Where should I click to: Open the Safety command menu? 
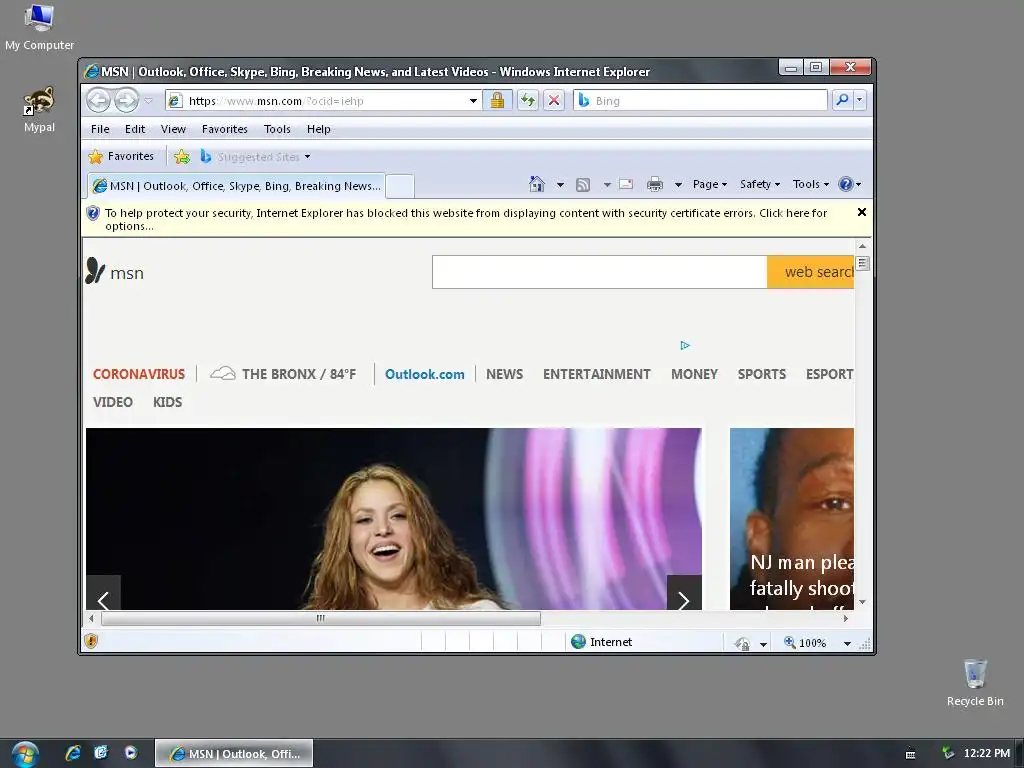[760, 184]
